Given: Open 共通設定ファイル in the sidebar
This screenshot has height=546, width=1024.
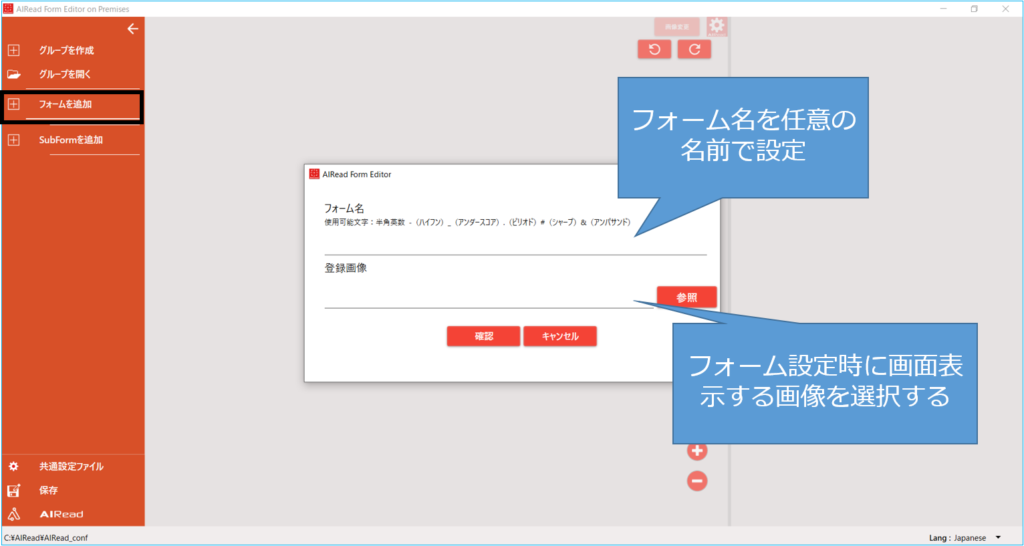Looking at the screenshot, I should 71,467.
